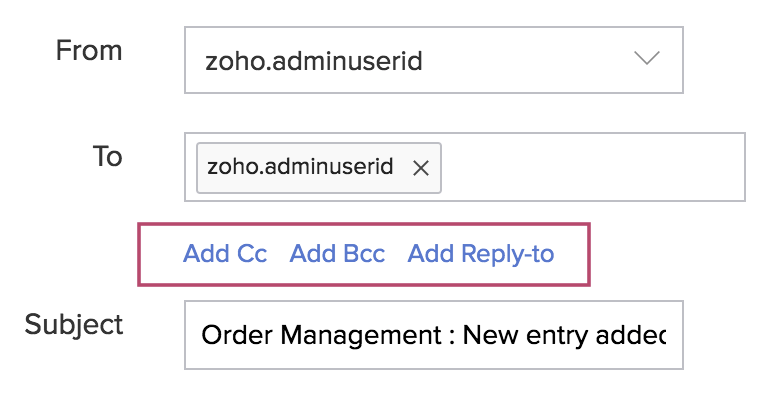
Task: Click zoho.adminuserid text inside the From dropdown
Action: (314, 62)
